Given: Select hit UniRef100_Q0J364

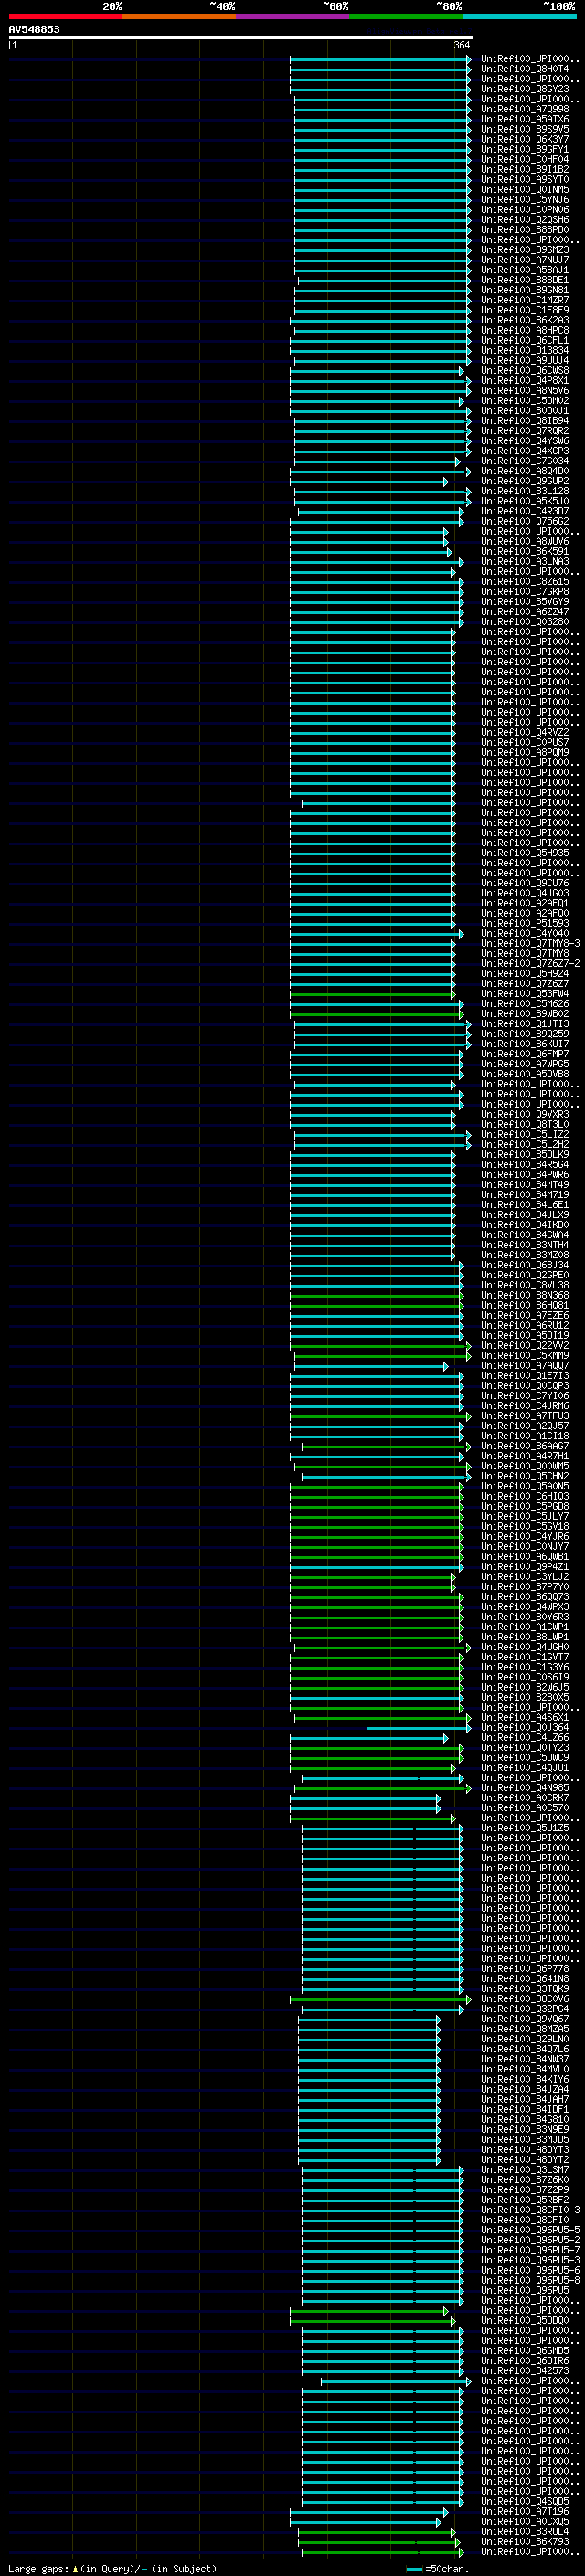Looking at the screenshot, I should point(524,1727).
